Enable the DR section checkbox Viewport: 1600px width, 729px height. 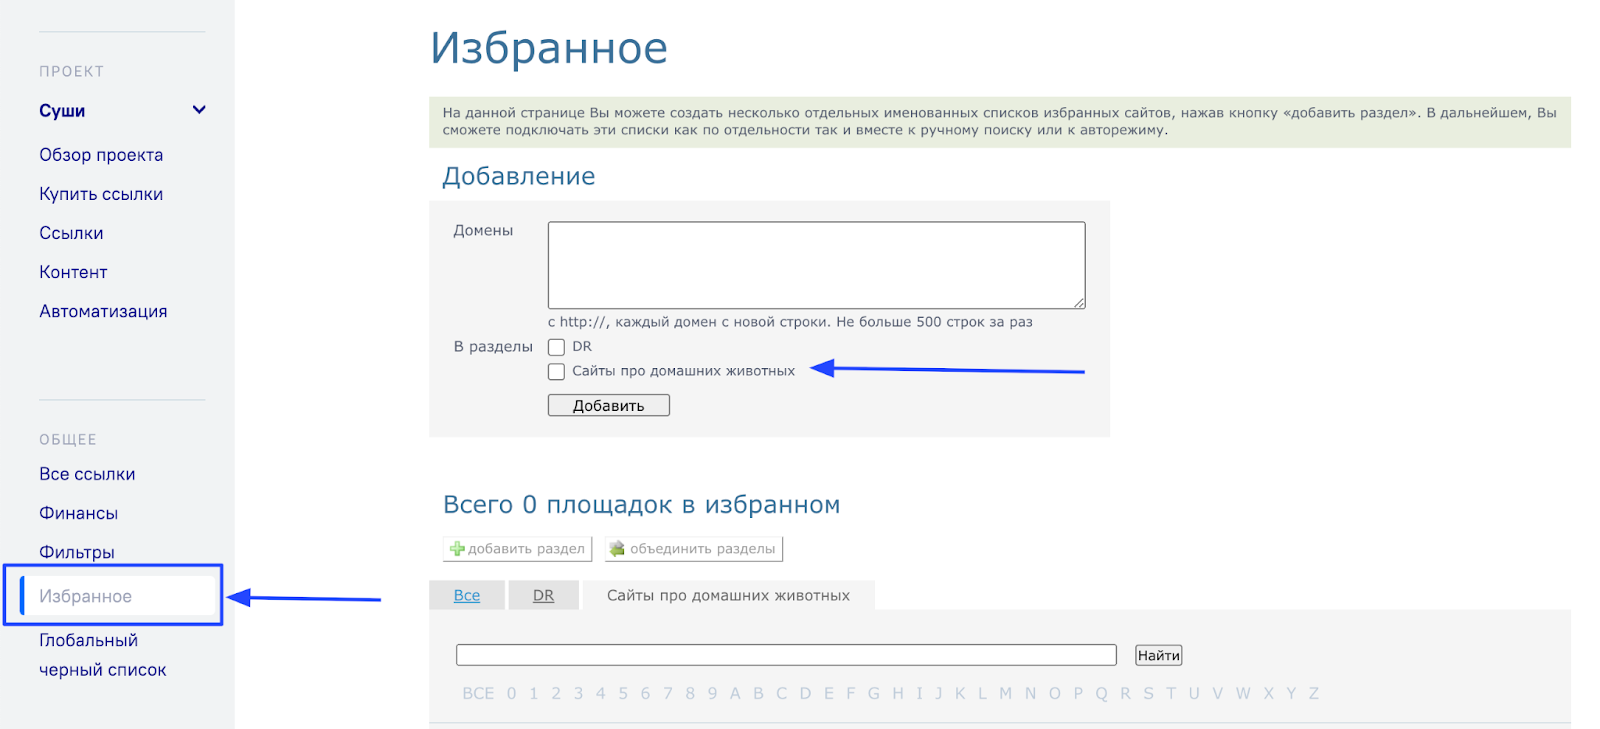coord(557,347)
